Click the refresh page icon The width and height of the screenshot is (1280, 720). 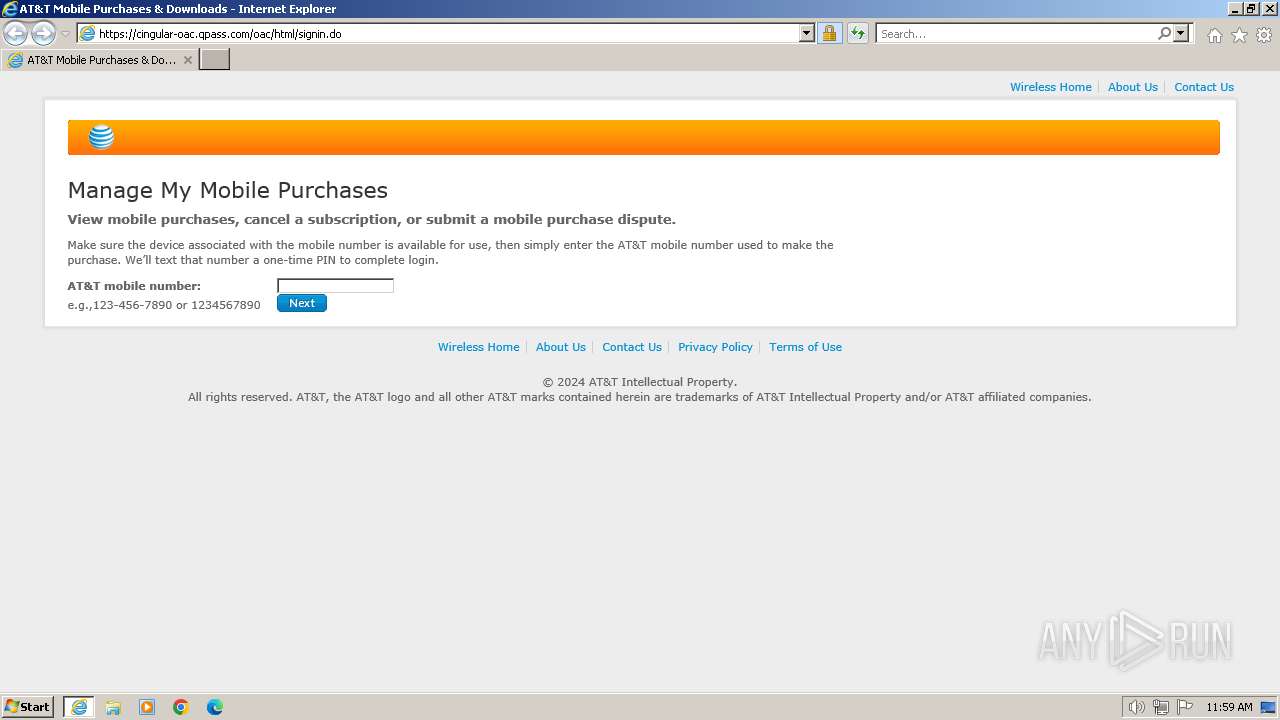(858, 34)
